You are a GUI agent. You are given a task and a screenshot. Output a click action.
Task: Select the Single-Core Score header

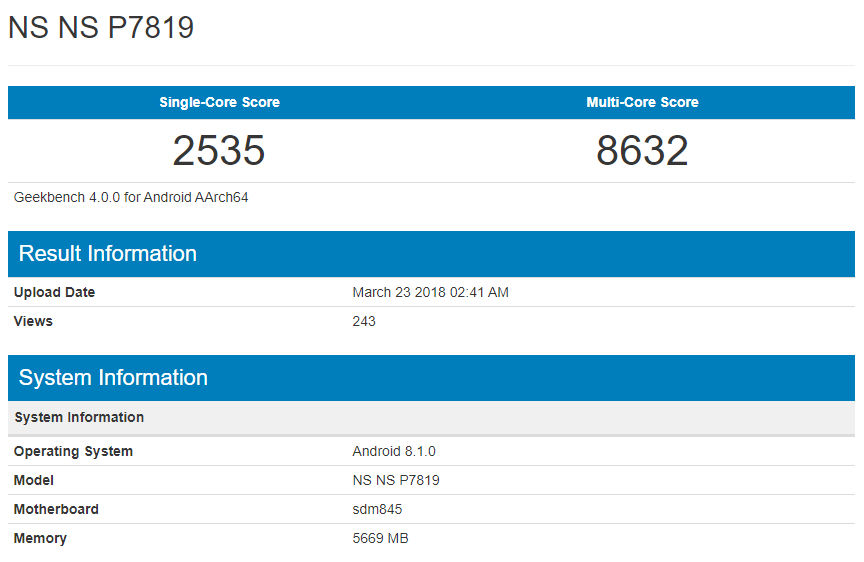pyautogui.click(x=219, y=102)
